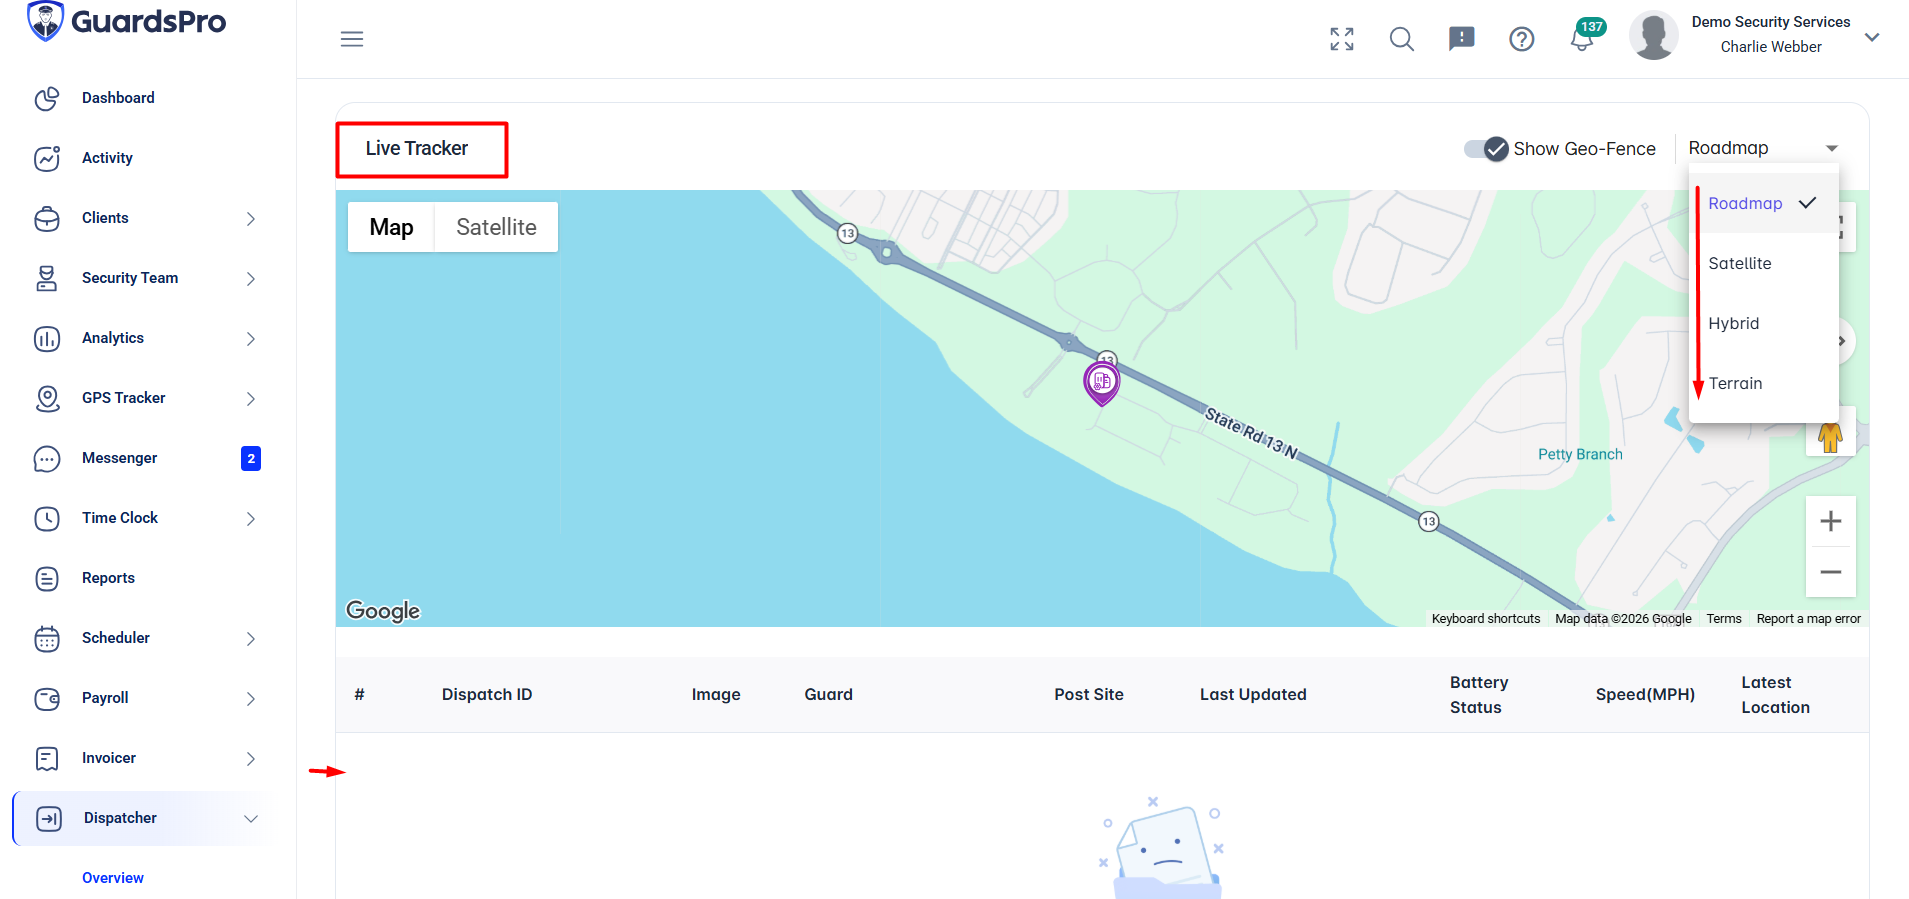Toggle the Show Geo-Fence switch
The height and width of the screenshot is (899, 1909).
(1486, 149)
